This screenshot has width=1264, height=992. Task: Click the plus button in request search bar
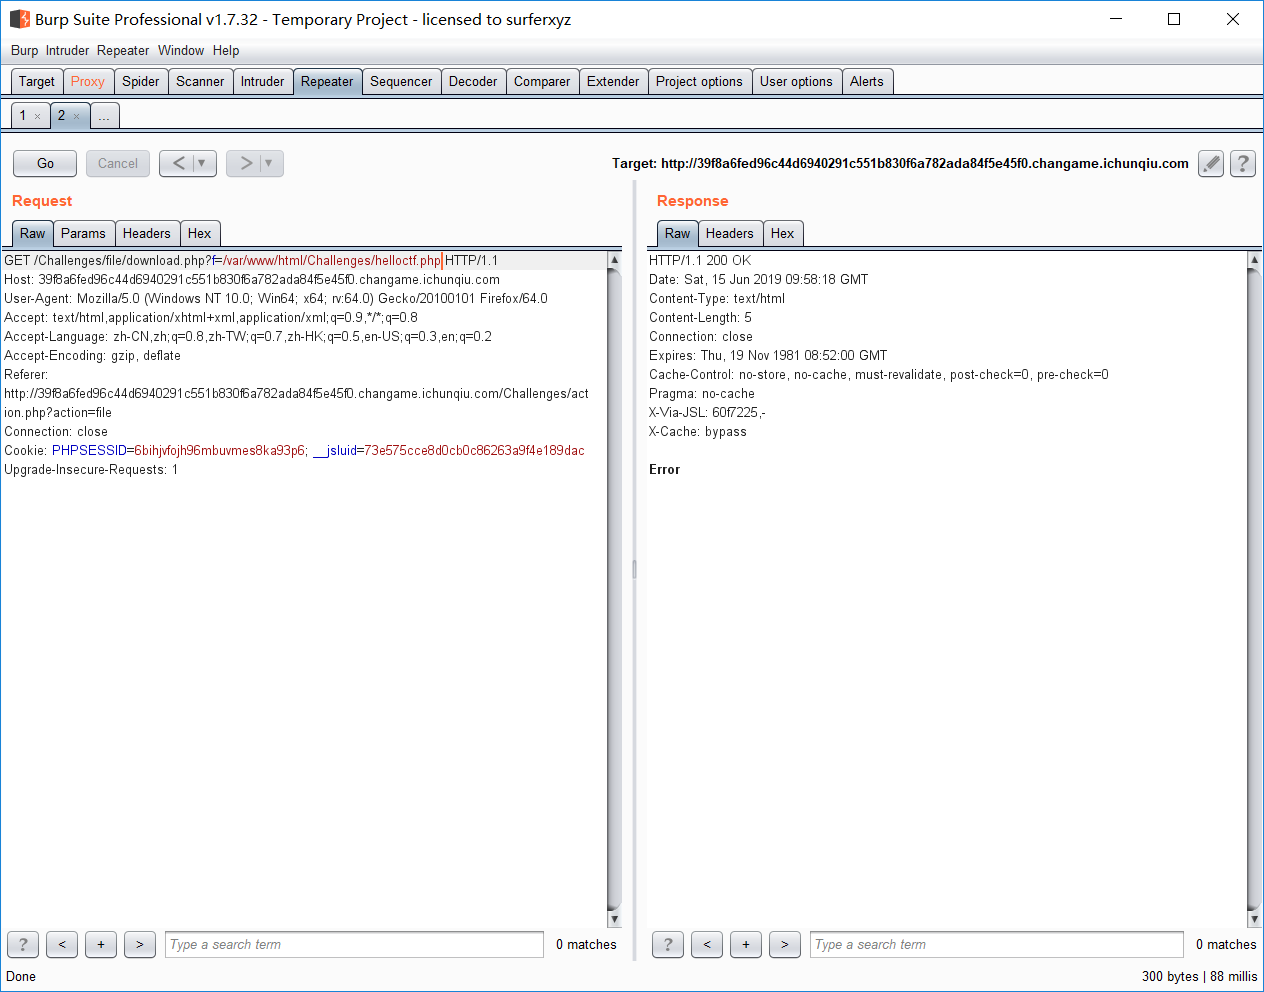tap(101, 944)
